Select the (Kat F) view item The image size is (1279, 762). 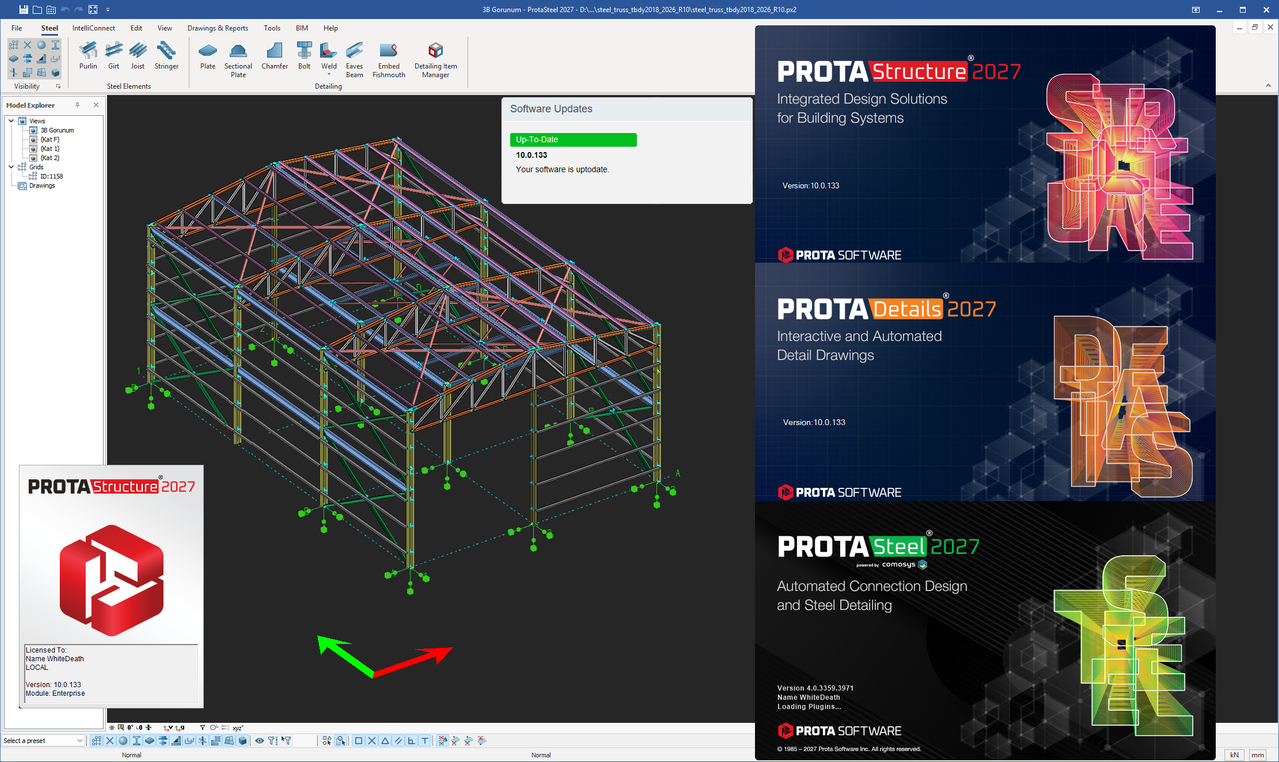click(50, 139)
